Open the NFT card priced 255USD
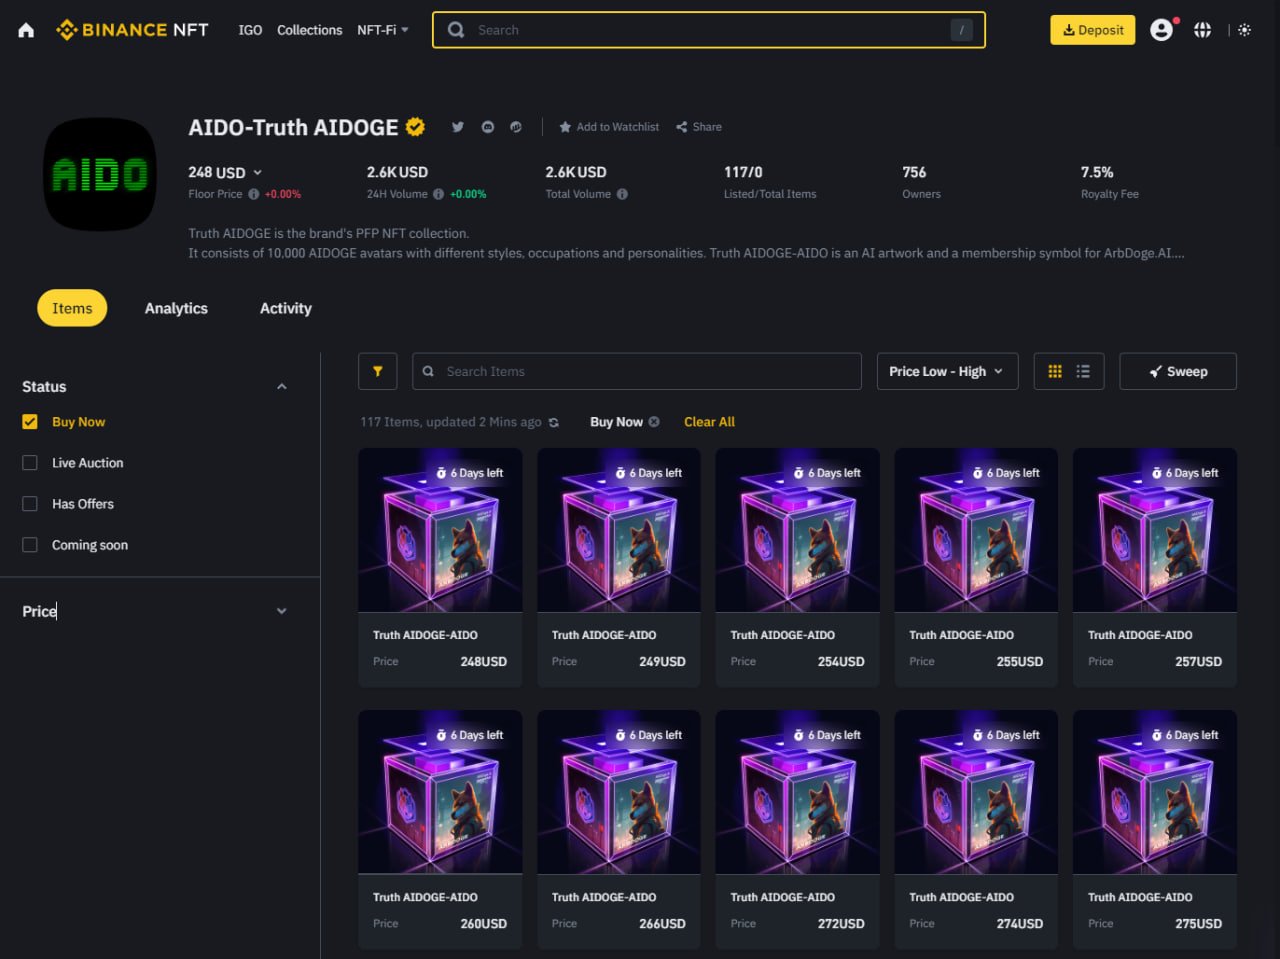This screenshot has height=959, width=1280. 976,567
